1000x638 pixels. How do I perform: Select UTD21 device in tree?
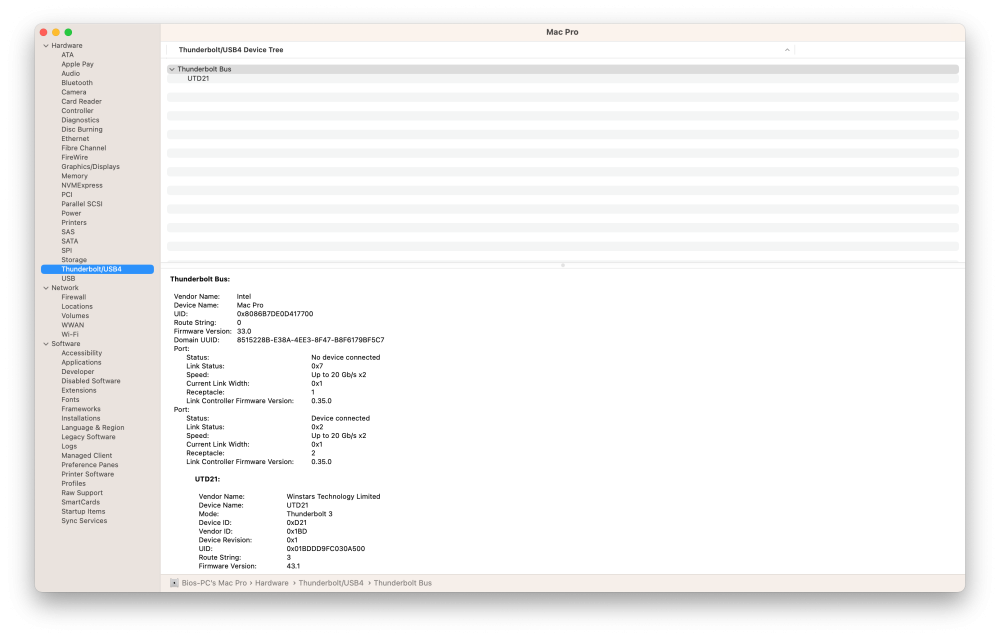(x=198, y=79)
